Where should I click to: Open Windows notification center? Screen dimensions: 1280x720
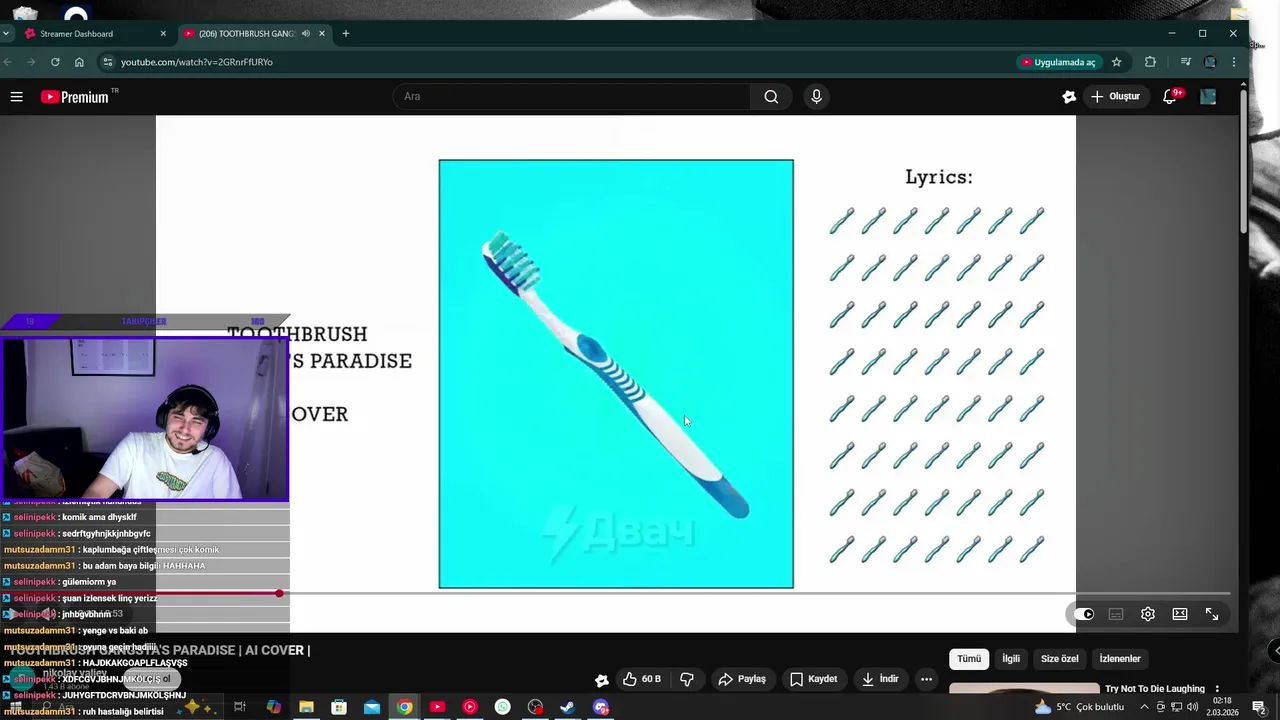pyautogui.click(x=1259, y=707)
